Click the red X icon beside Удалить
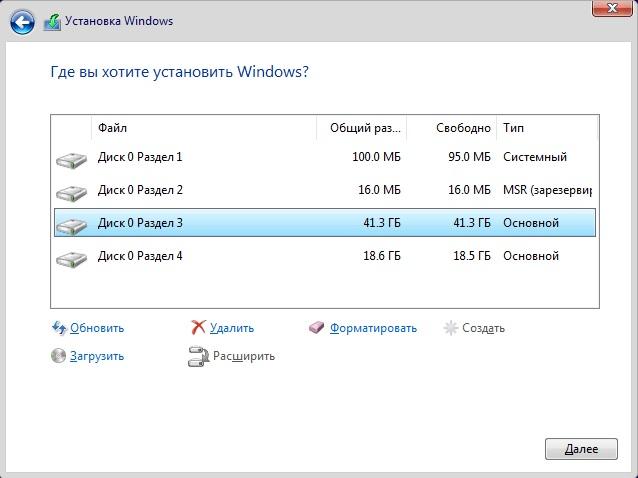Screen dimensions: 638x478 (198, 327)
